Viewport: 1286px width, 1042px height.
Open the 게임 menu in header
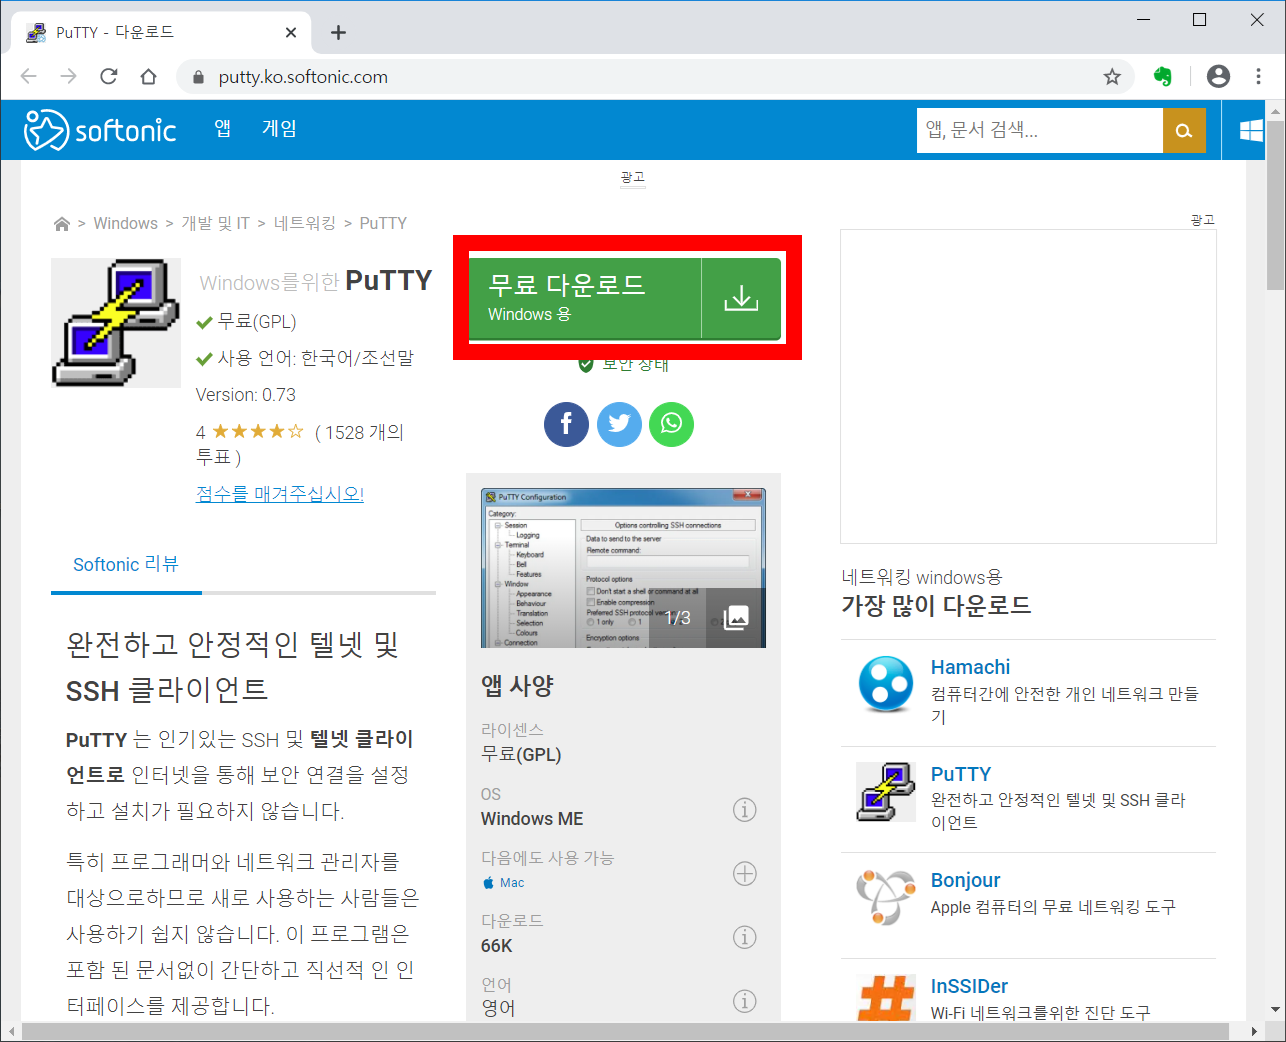tap(279, 128)
